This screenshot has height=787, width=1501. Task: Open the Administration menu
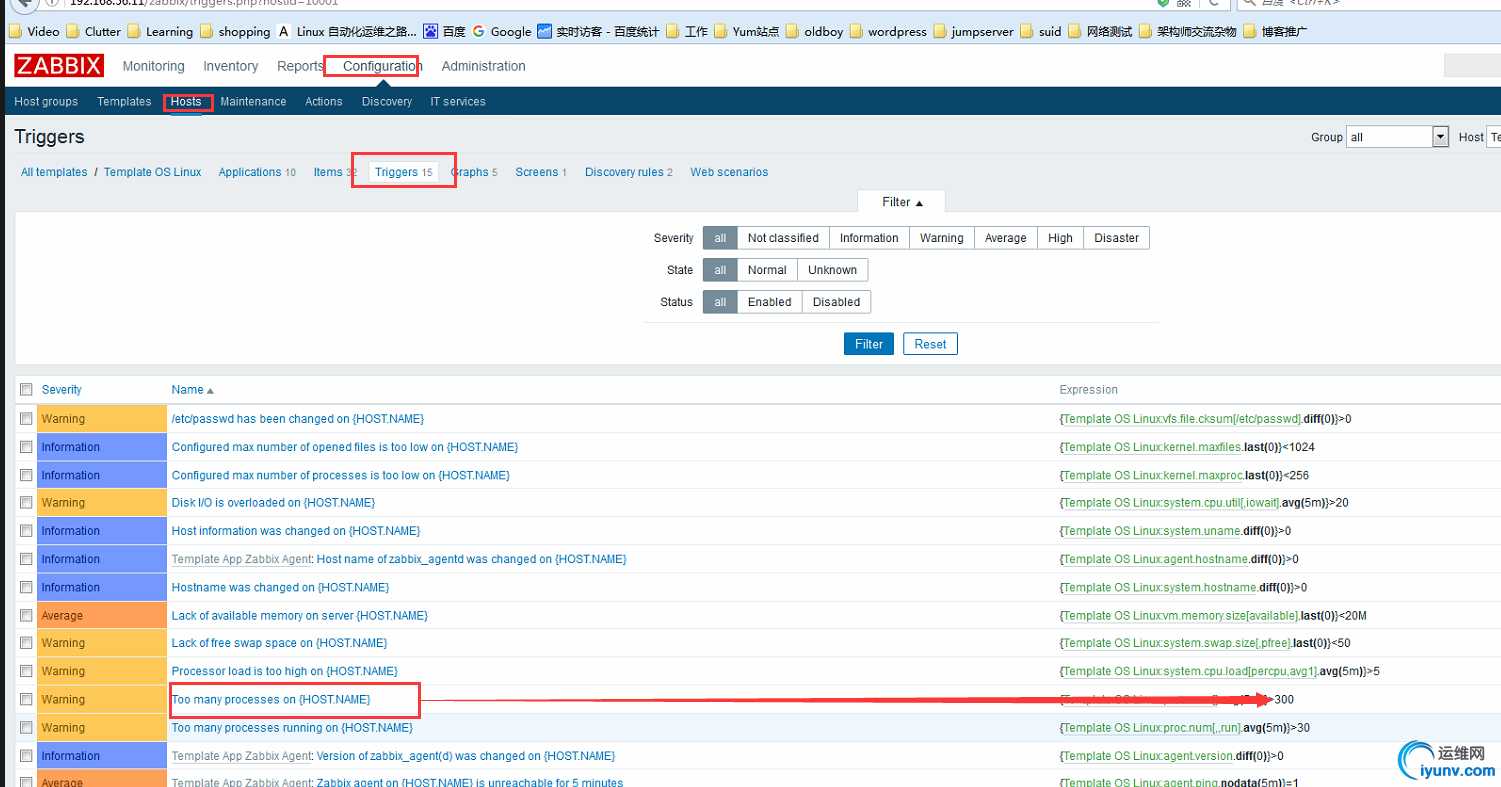coord(483,66)
